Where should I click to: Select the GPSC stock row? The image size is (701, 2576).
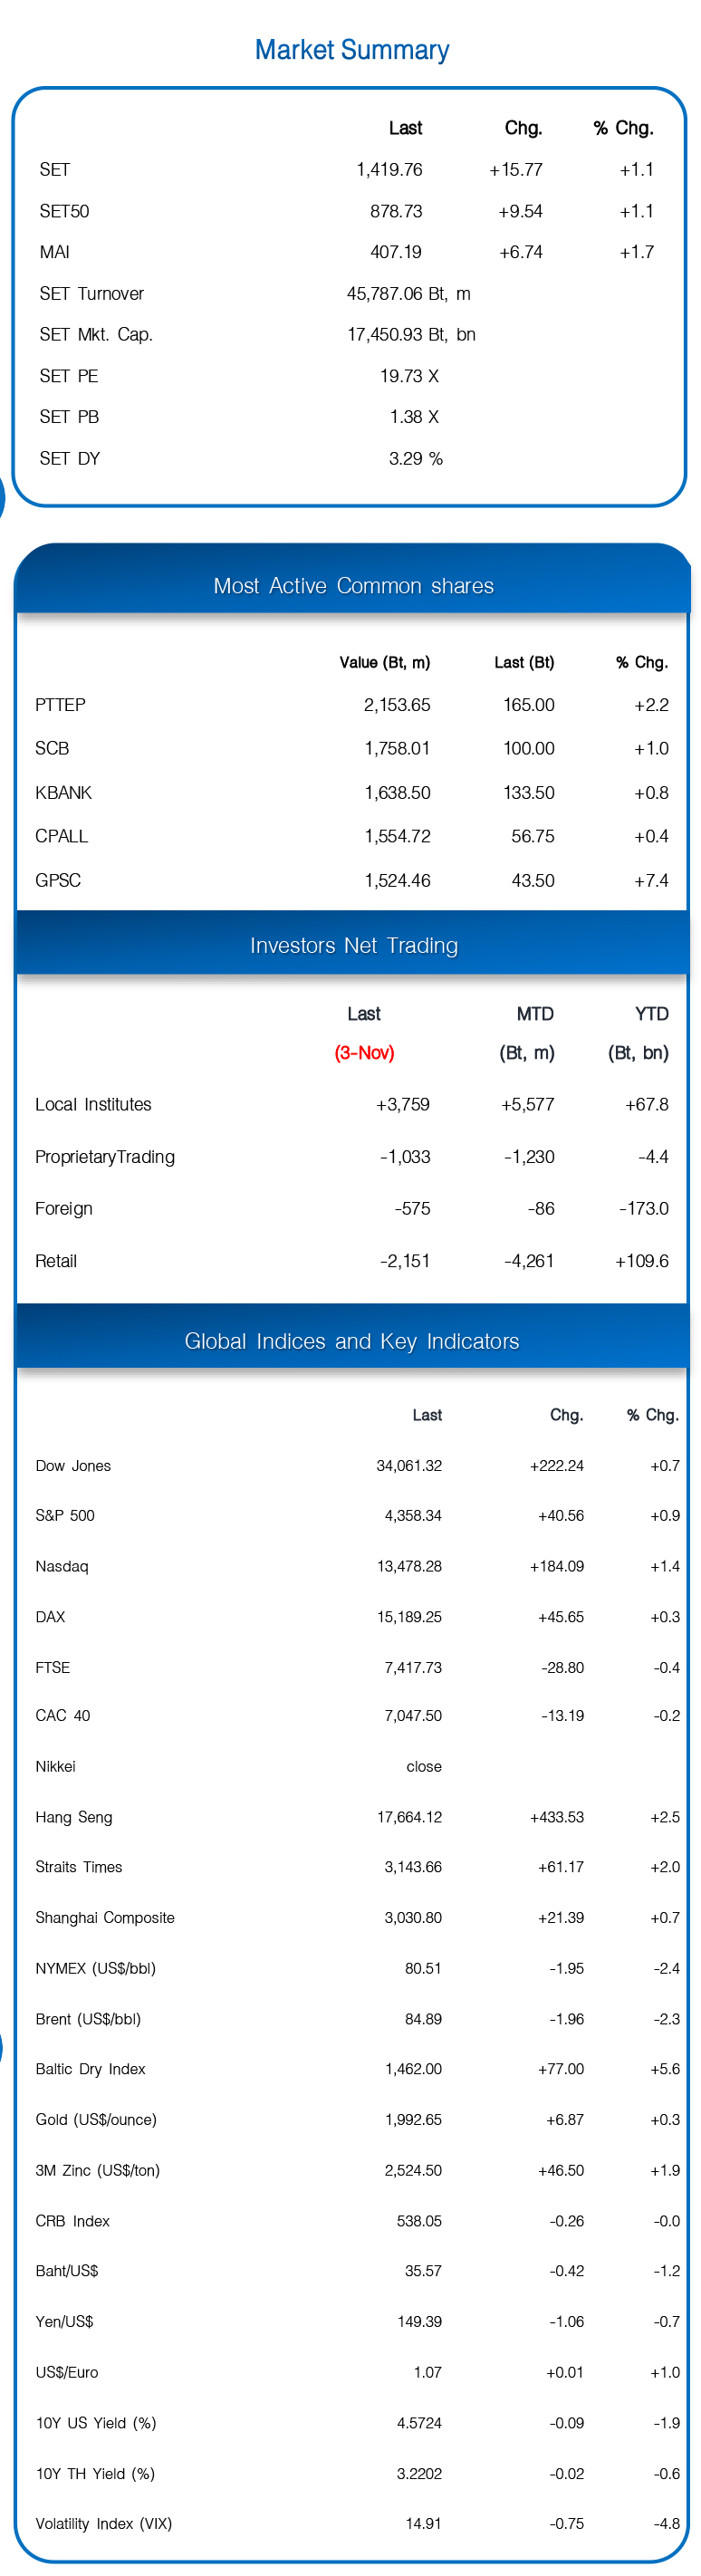(352, 880)
